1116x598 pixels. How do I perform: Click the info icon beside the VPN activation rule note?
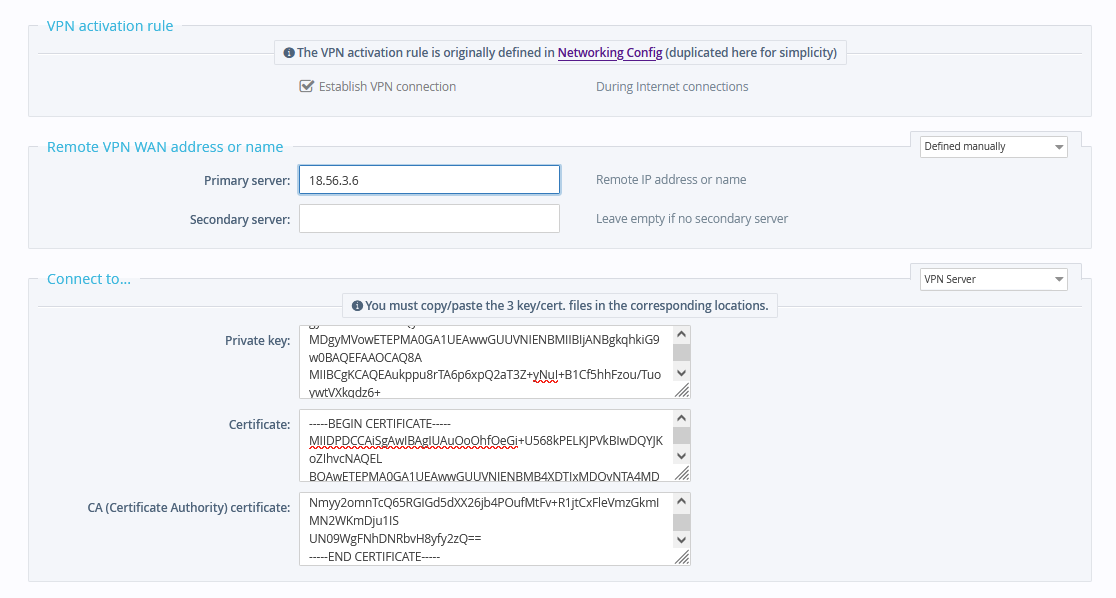point(289,53)
